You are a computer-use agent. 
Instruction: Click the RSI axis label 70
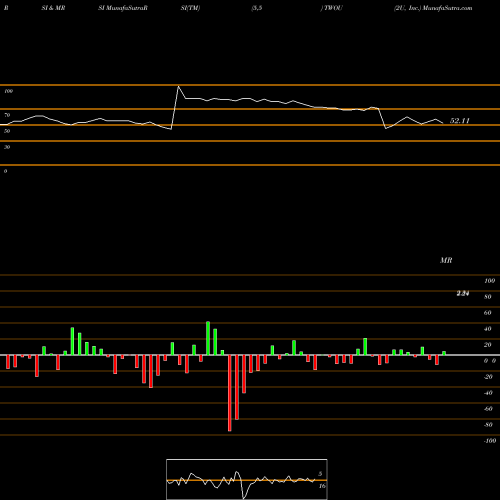pos(7,115)
